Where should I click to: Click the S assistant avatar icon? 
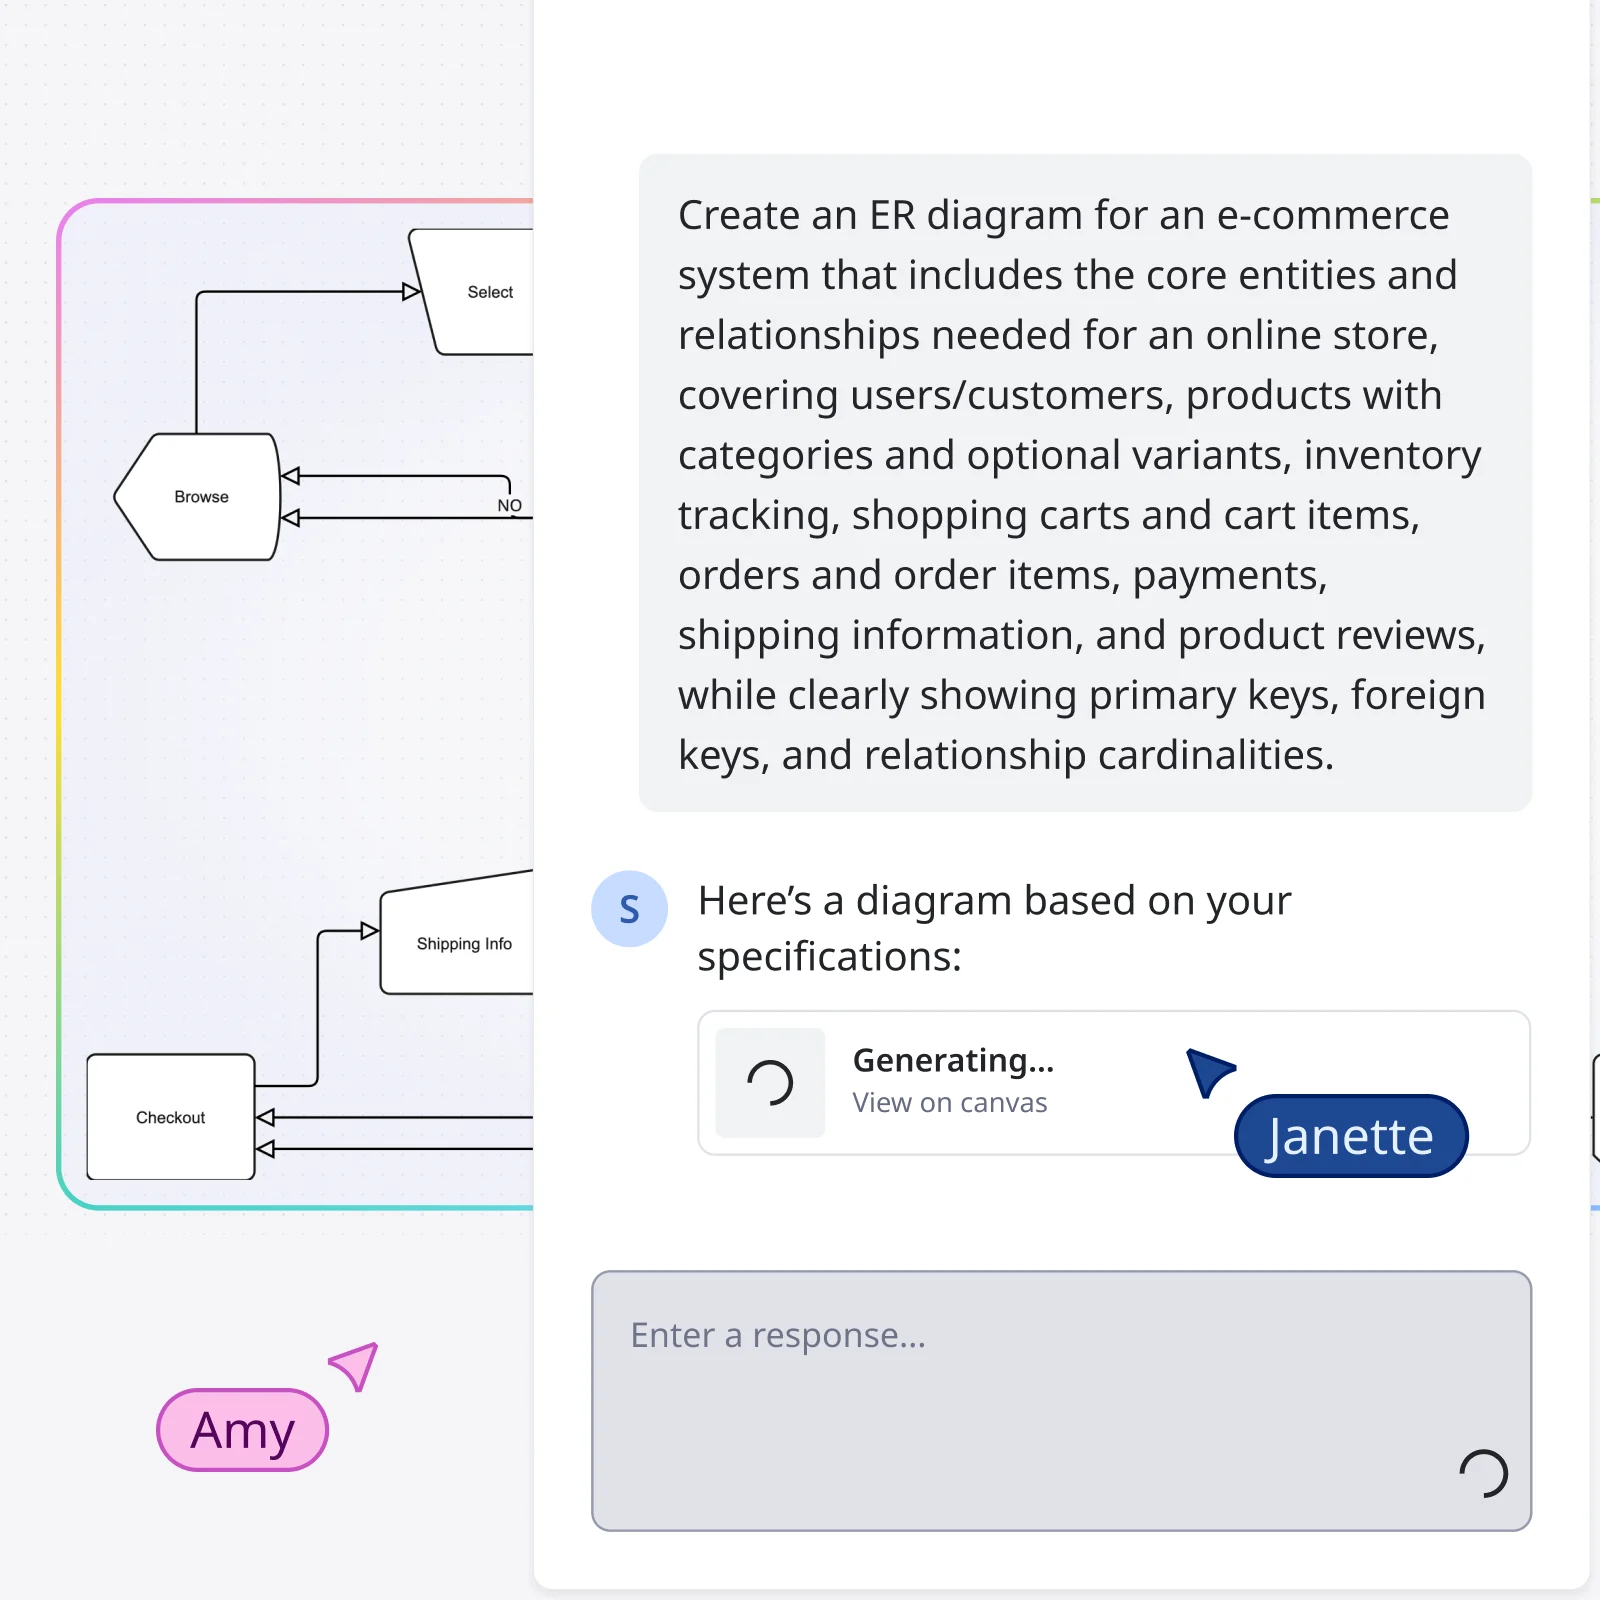629,907
